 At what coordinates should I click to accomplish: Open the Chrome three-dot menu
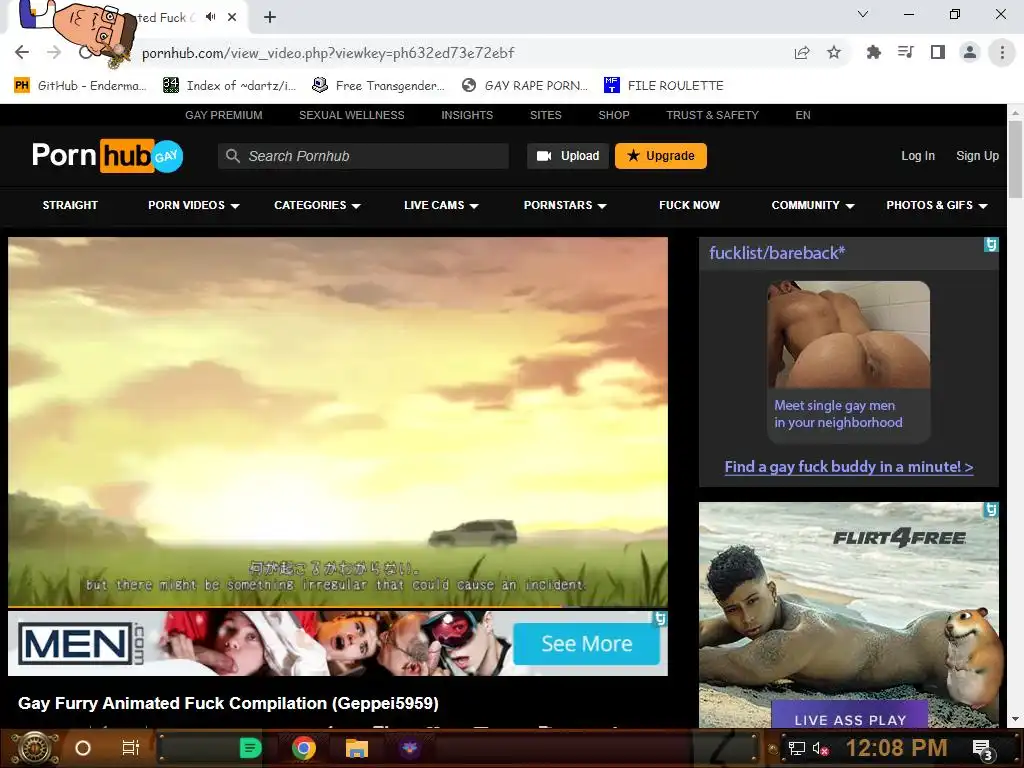(x=1002, y=52)
